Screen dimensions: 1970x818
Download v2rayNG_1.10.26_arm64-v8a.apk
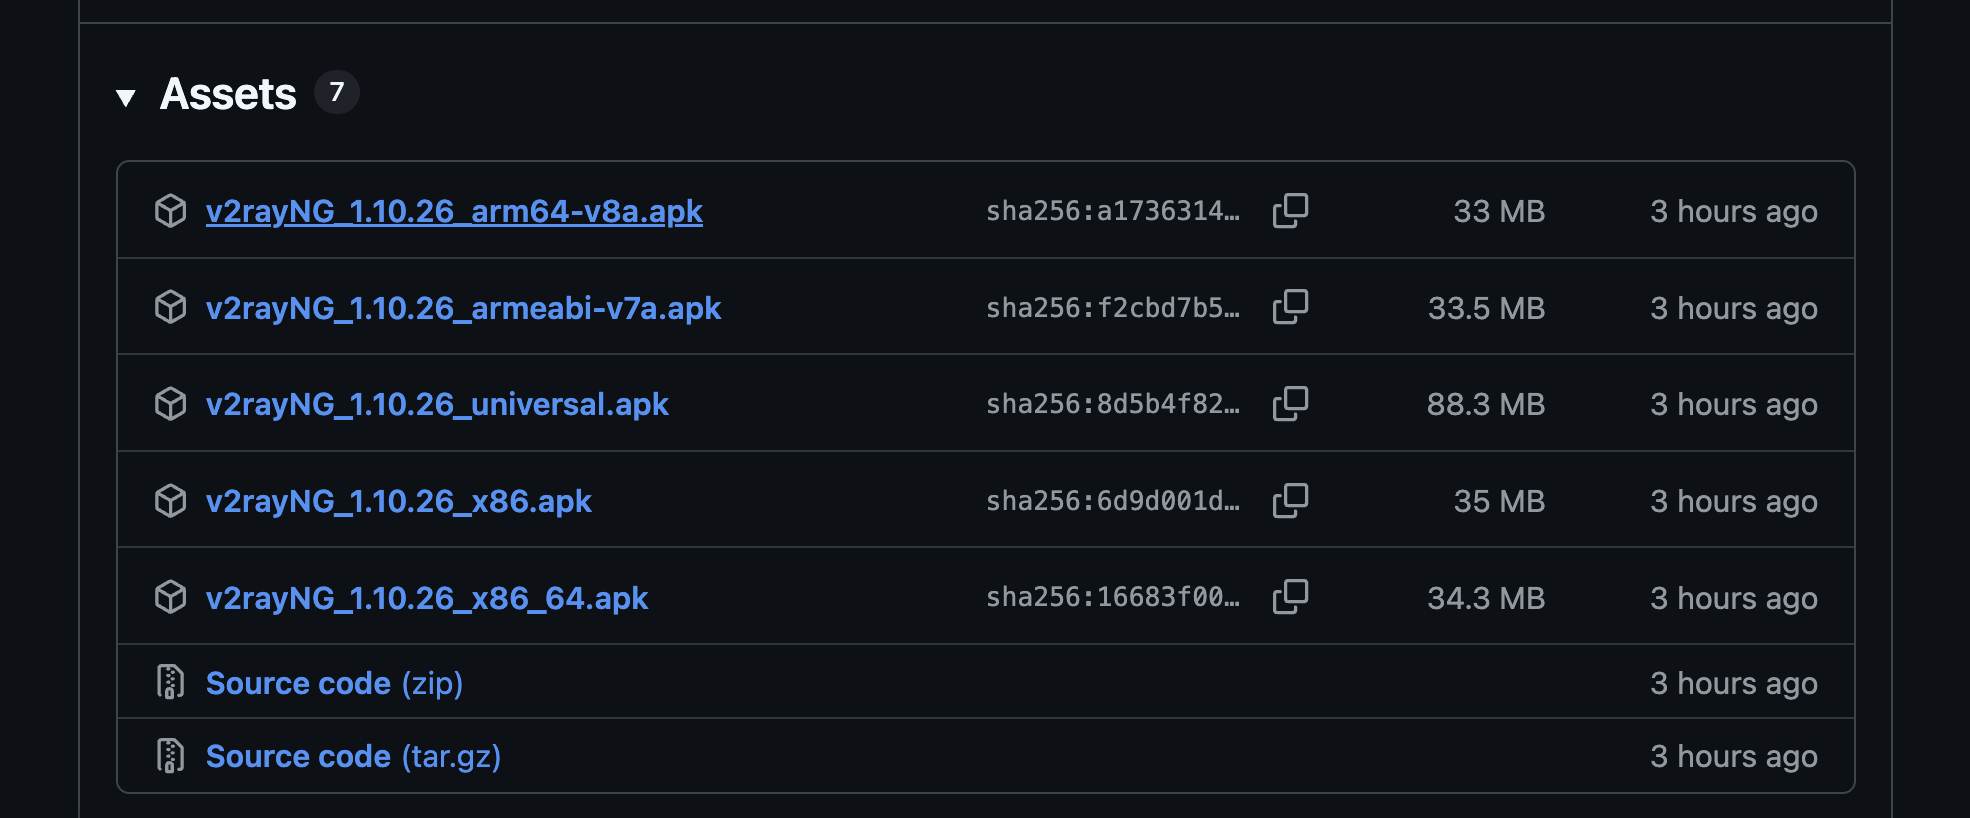(x=454, y=211)
